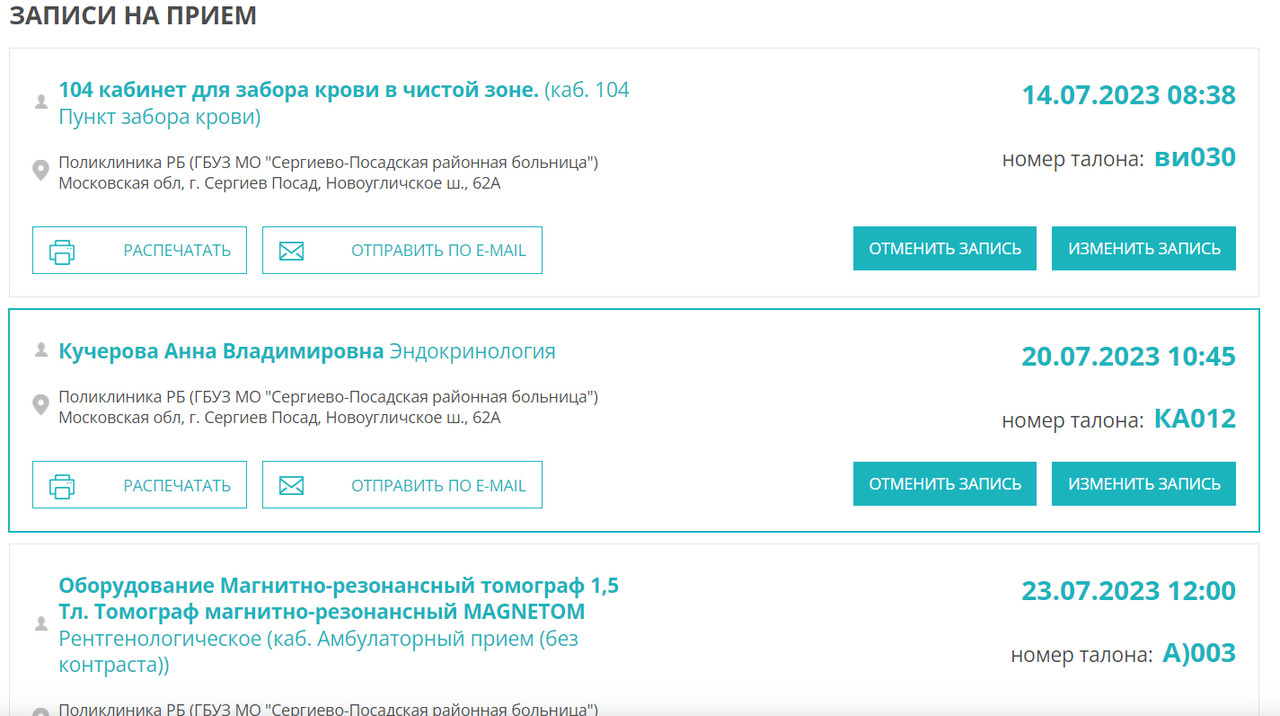This screenshot has height=716, width=1280.
Task: Cancel the 20.07.2023 10:45 appointment
Action: 945,484
